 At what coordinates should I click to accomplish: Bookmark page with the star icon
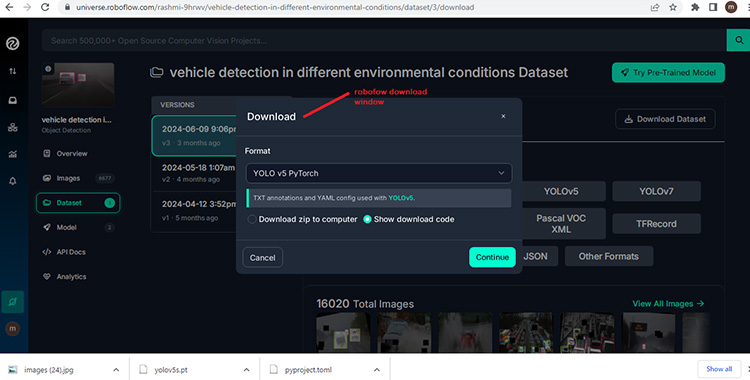click(x=673, y=7)
